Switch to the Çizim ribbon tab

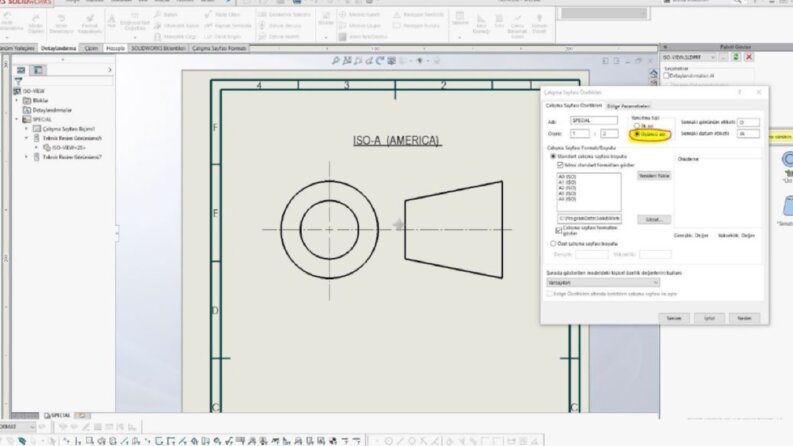tap(91, 48)
